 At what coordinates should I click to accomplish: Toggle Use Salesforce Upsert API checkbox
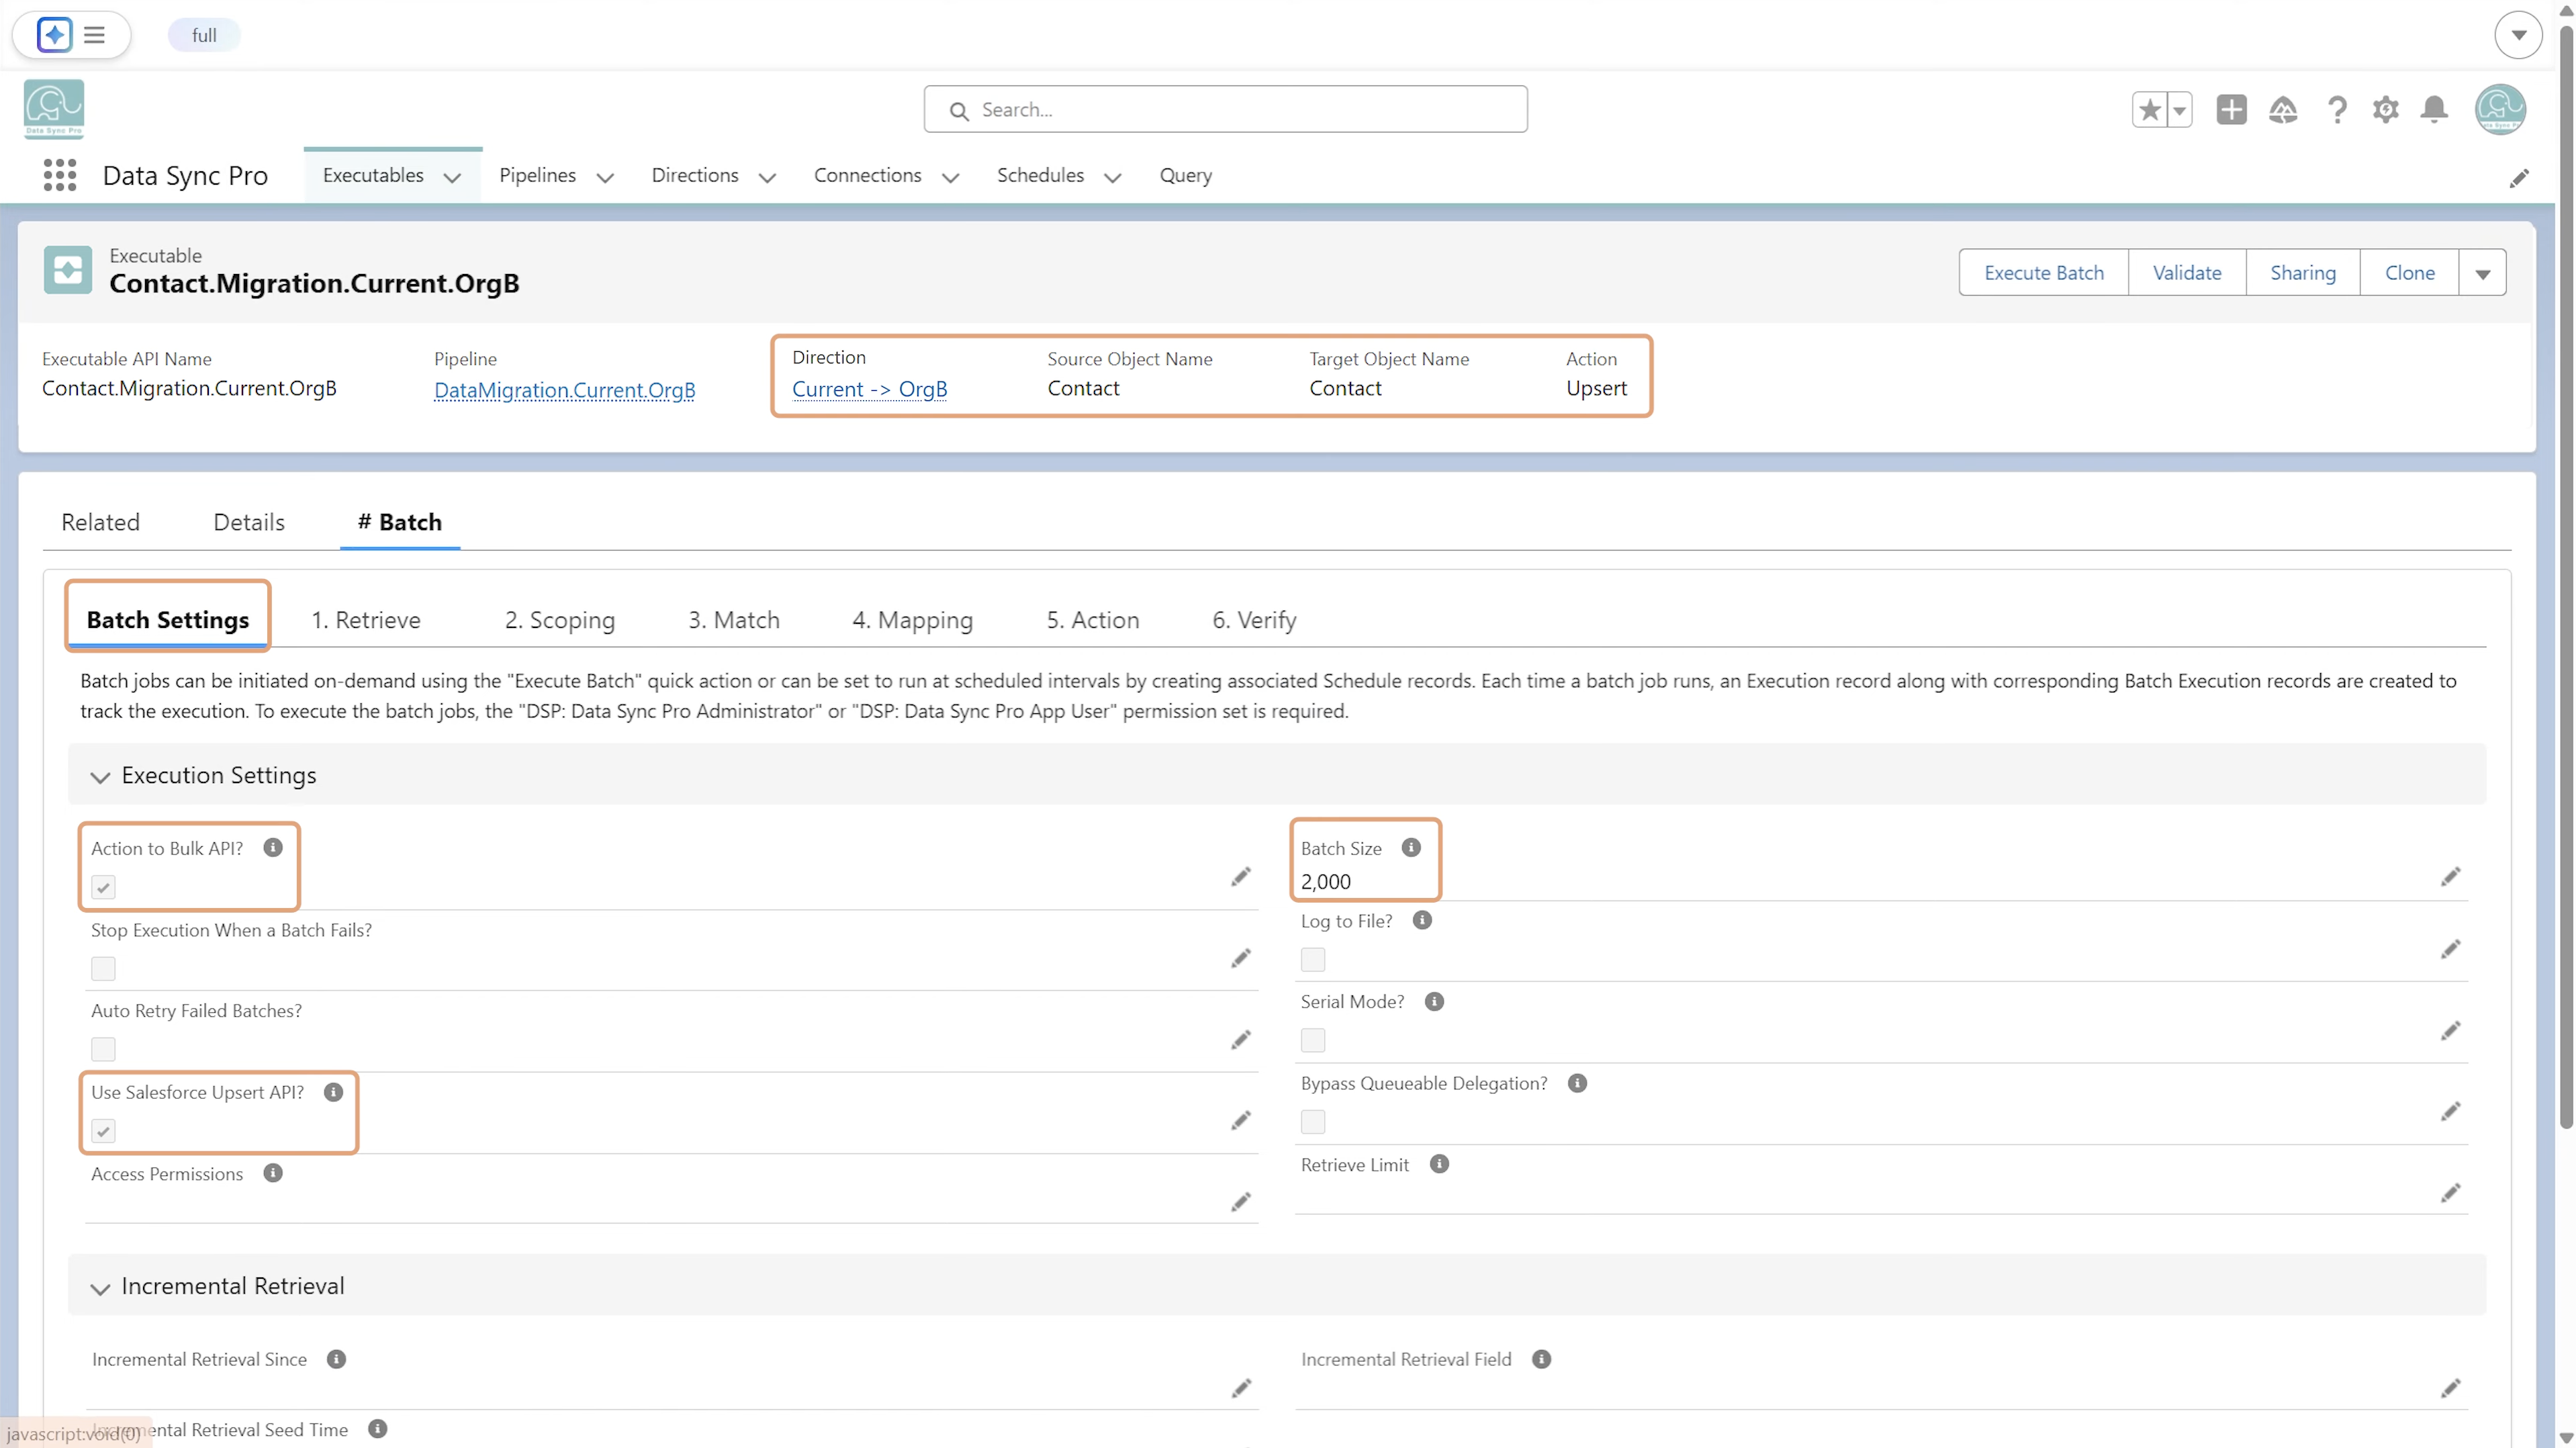click(x=103, y=1131)
